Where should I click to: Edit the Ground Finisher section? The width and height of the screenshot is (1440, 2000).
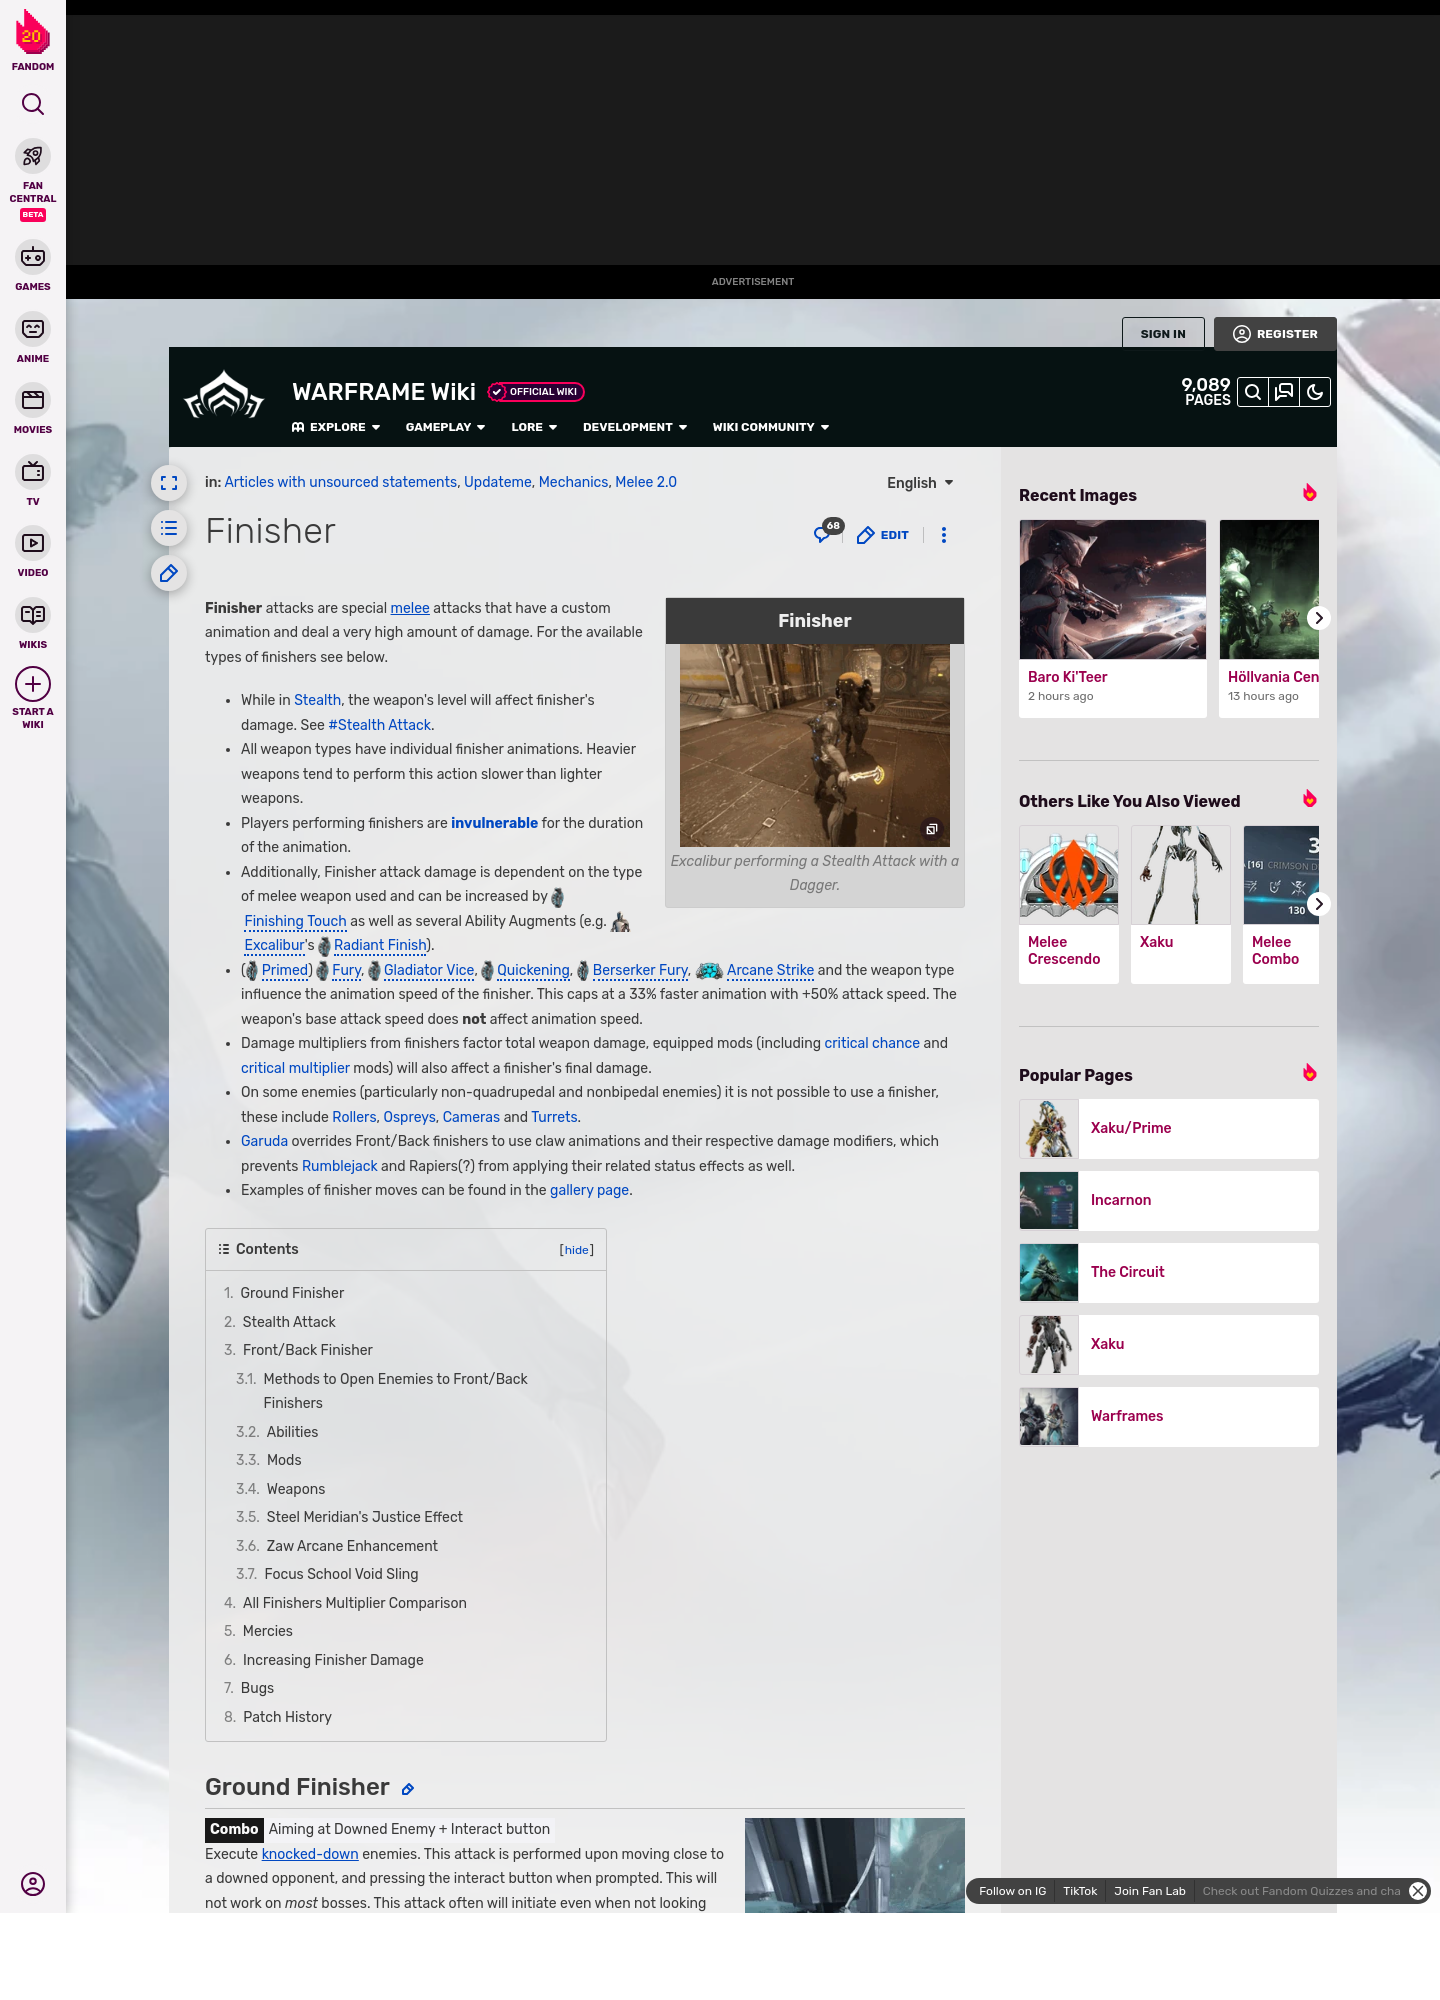[x=408, y=1789]
